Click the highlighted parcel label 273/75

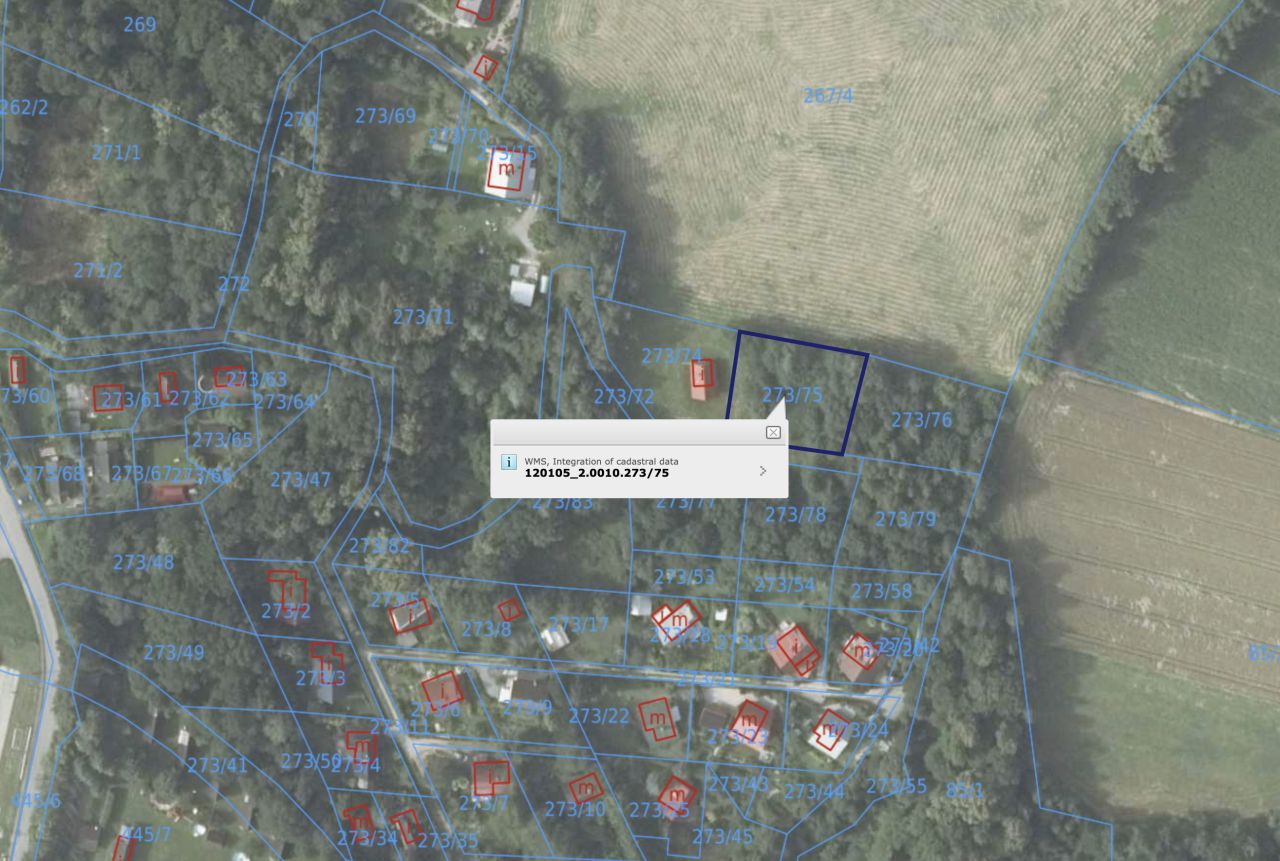click(x=792, y=395)
